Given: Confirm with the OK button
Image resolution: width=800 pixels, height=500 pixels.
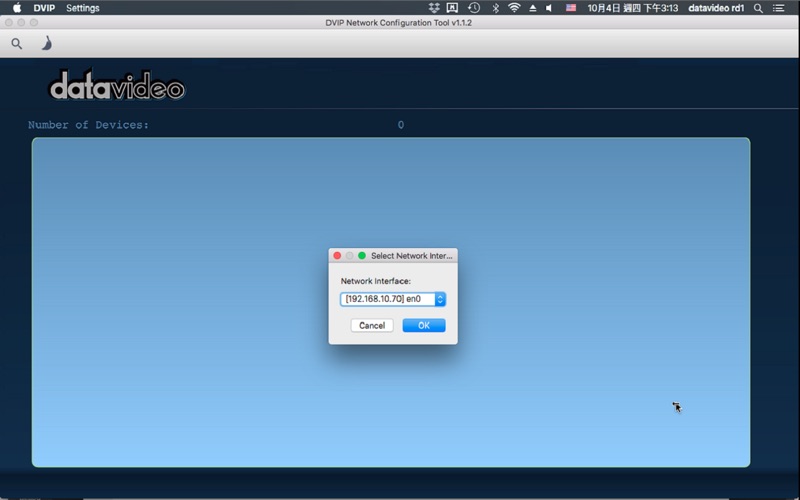Looking at the screenshot, I should pyautogui.click(x=424, y=326).
